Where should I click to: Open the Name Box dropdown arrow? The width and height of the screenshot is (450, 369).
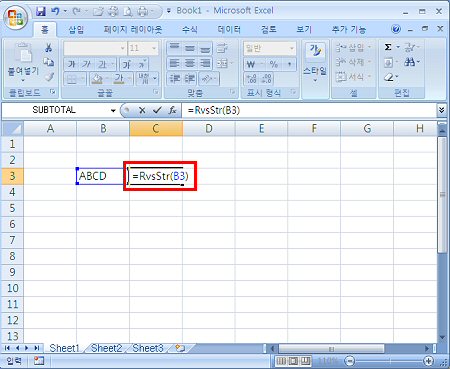113,110
